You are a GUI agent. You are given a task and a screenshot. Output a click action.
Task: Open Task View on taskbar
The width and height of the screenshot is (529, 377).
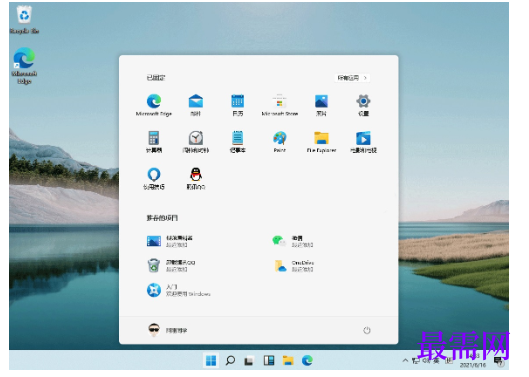249,361
